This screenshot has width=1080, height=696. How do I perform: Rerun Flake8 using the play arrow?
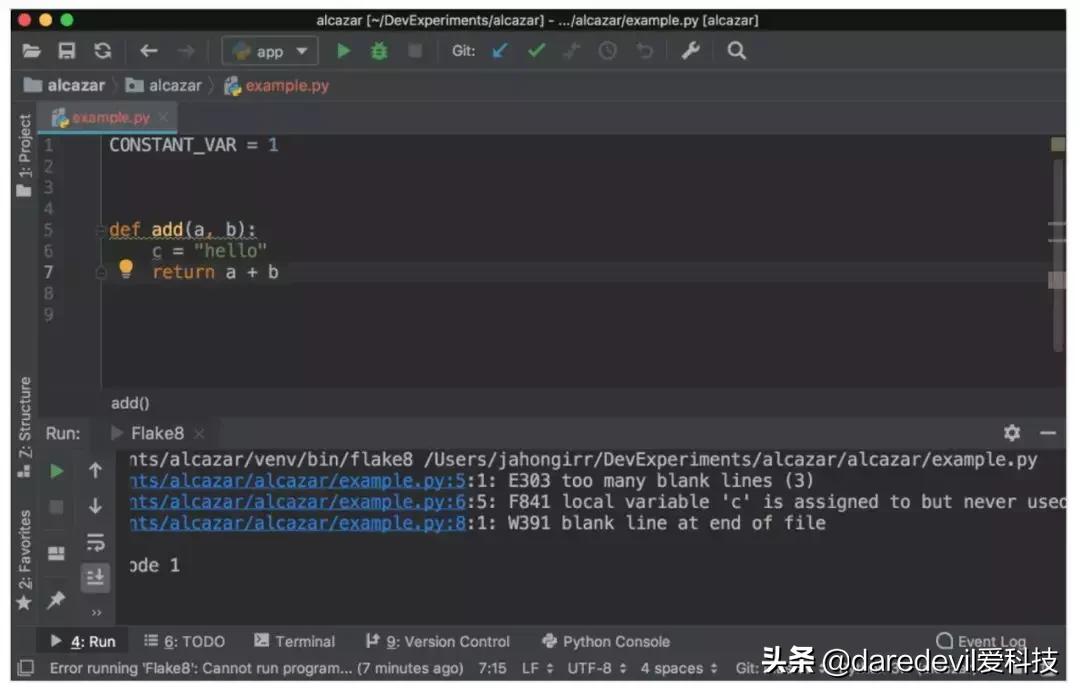(56, 470)
